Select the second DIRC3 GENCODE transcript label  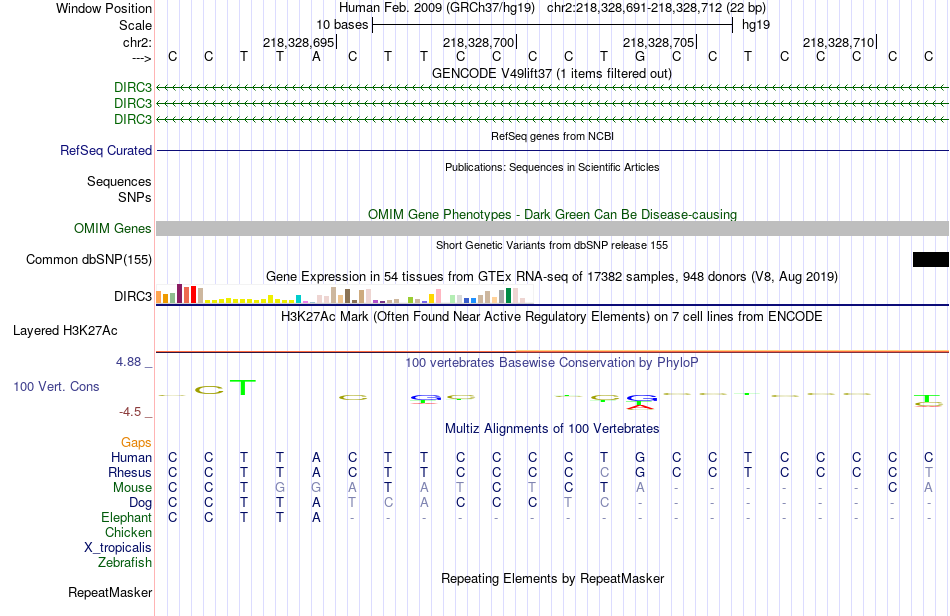pyautogui.click(x=133, y=104)
